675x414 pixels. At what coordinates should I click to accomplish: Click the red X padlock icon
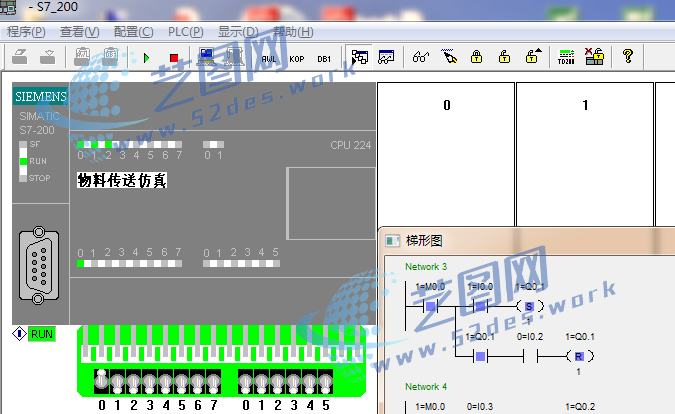tap(594, 56)
